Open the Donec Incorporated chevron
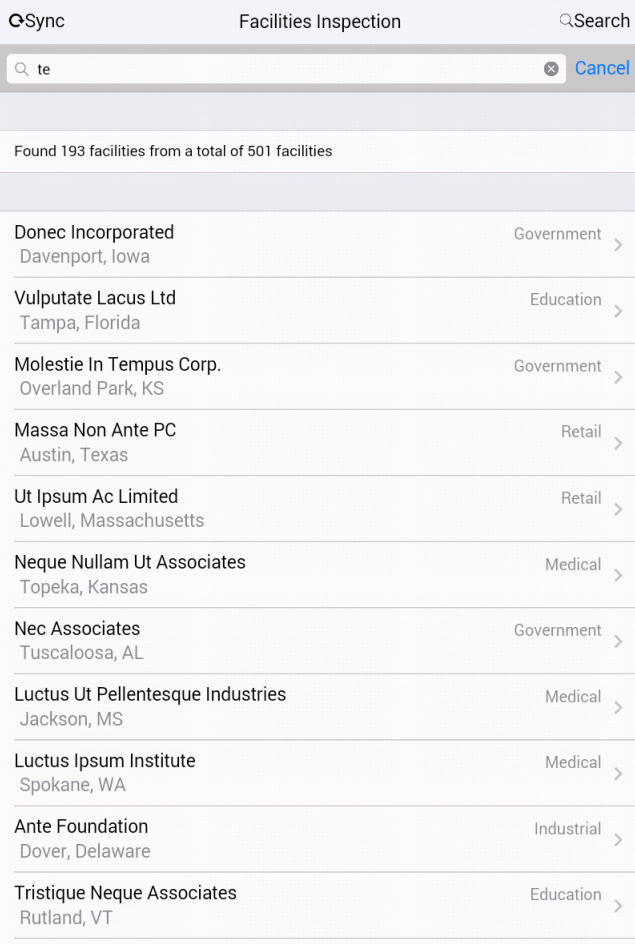 618,244
